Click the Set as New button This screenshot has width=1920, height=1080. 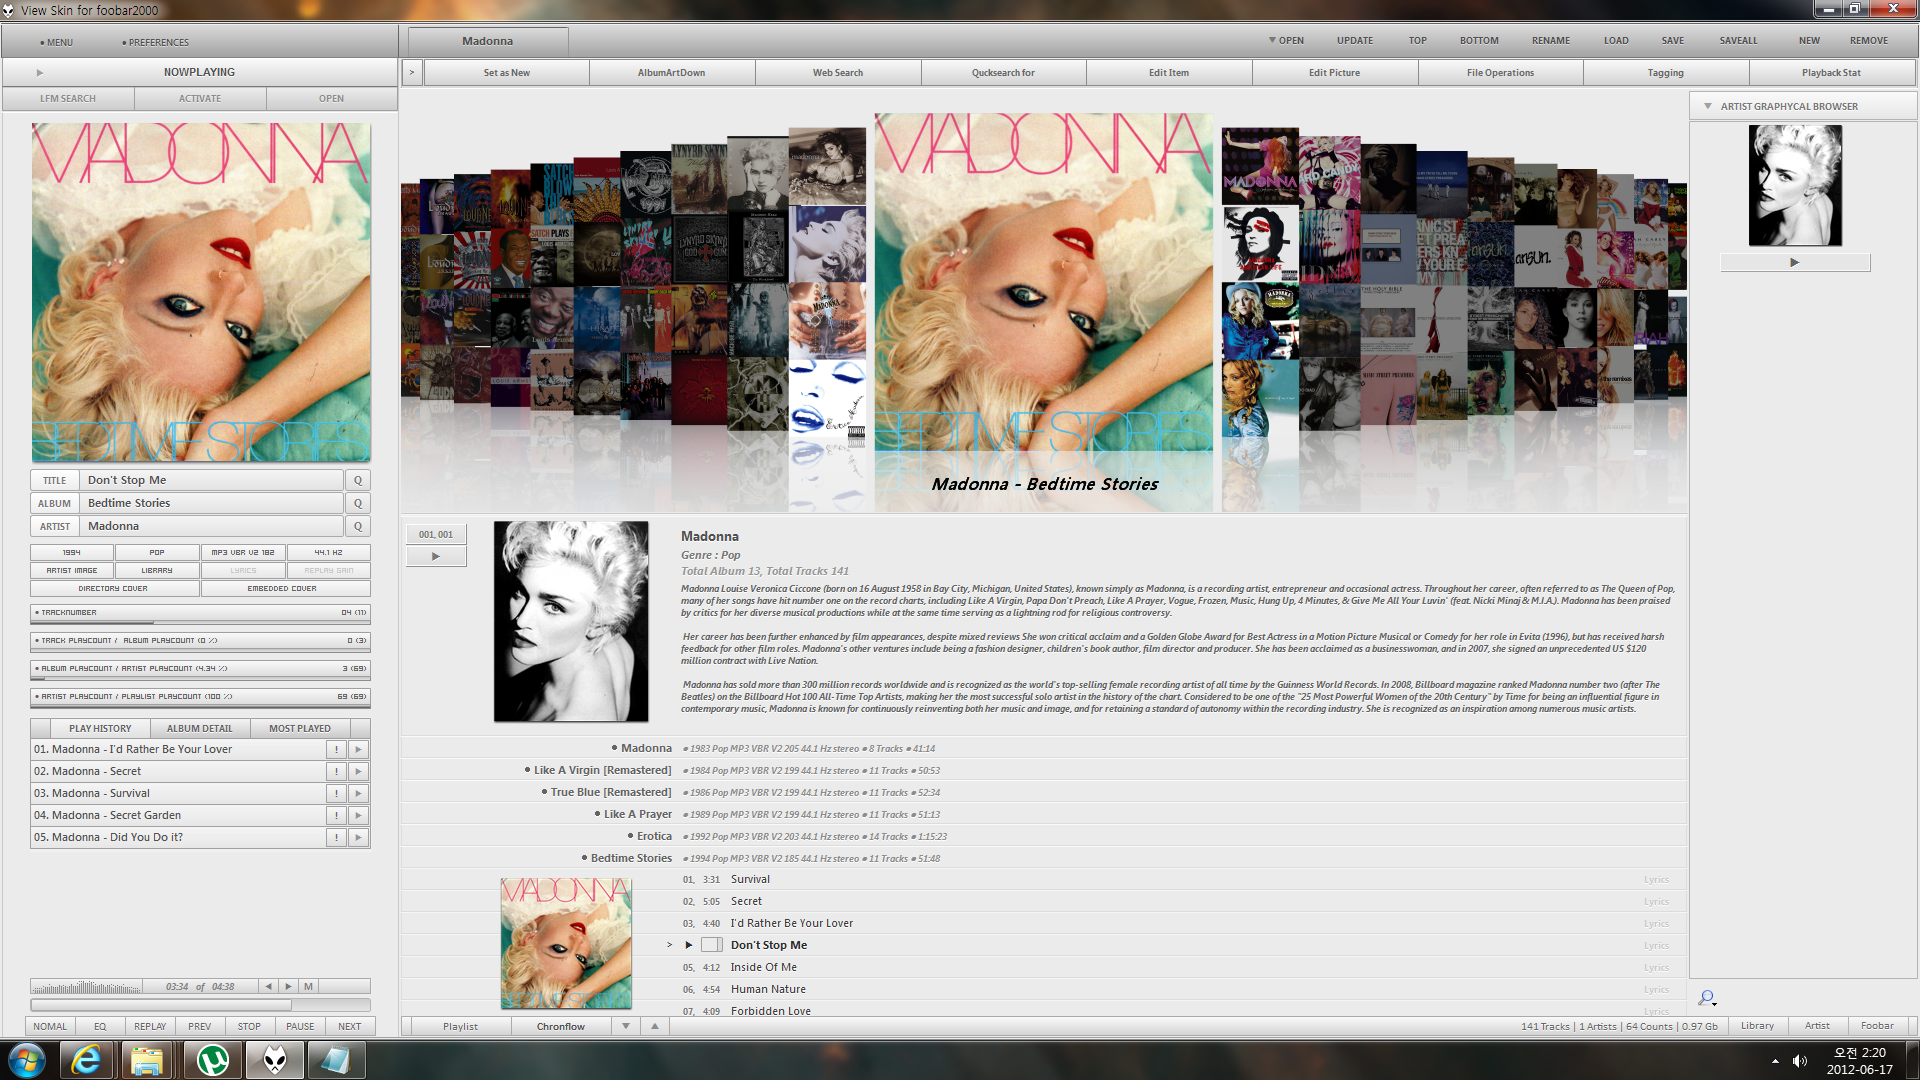pos(504,73)
